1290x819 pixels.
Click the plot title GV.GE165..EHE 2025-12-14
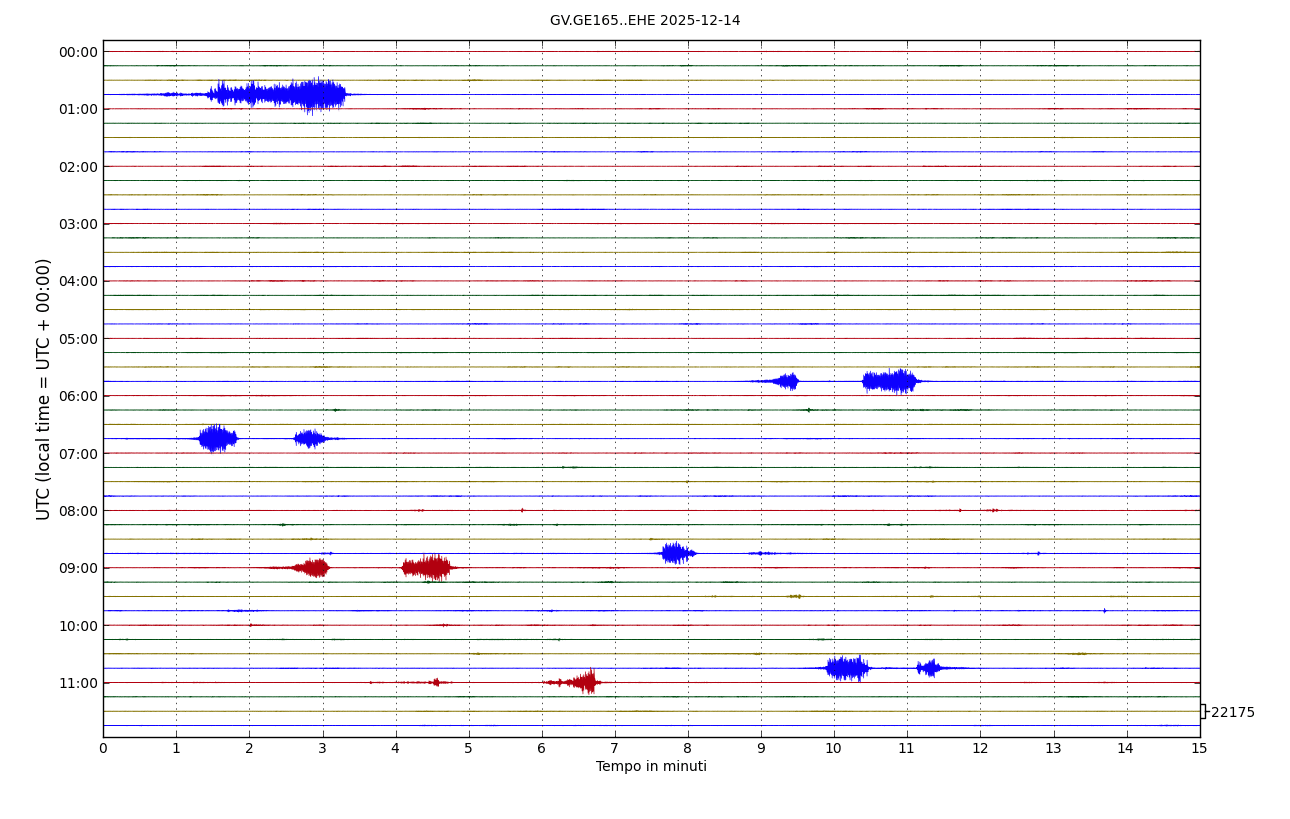(645, 21)
